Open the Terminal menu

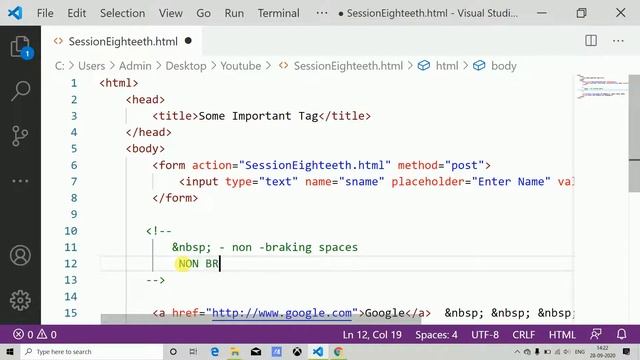coord(278,13)
